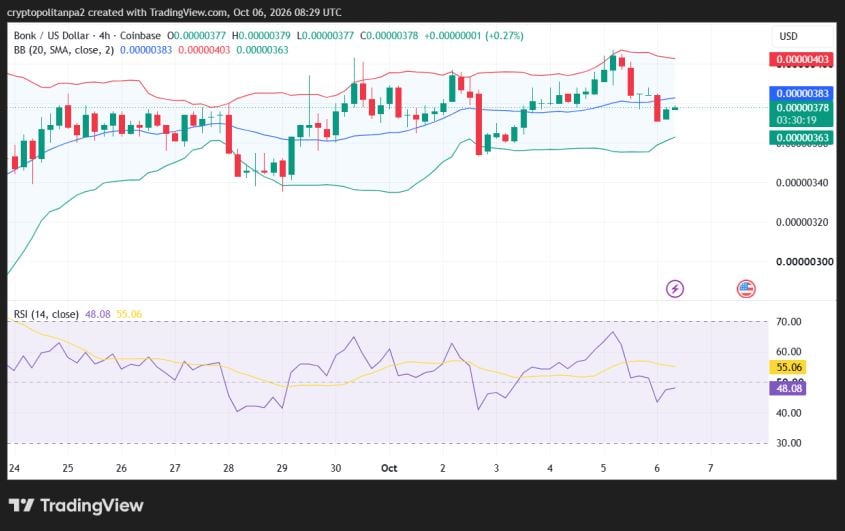
Task: Click the Coinbase exchange name in title
Action: tap(140, 36)
